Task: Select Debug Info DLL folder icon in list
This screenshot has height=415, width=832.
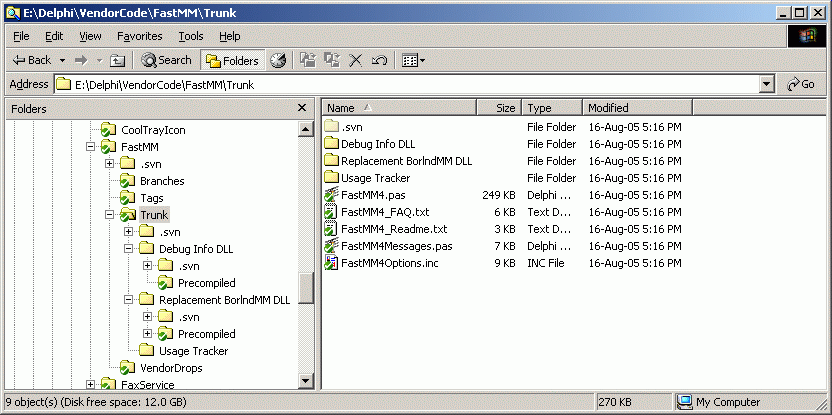Action: pos(331,144)
